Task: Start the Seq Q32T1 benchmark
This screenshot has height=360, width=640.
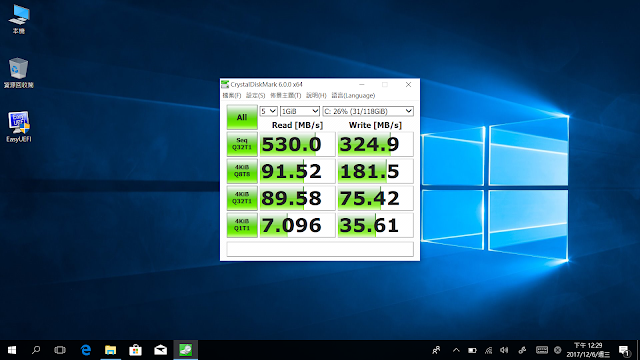Action: [242, 144]
